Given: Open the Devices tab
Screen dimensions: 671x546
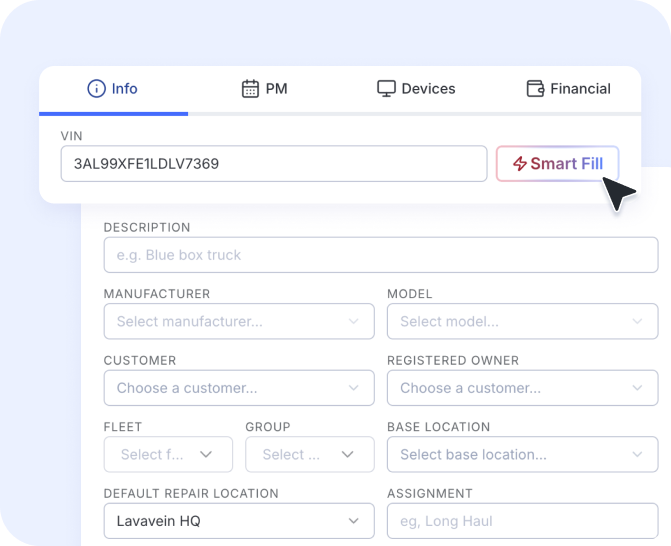Looking at the screenshot, I should pyautogui.click(x=416, y=89).
